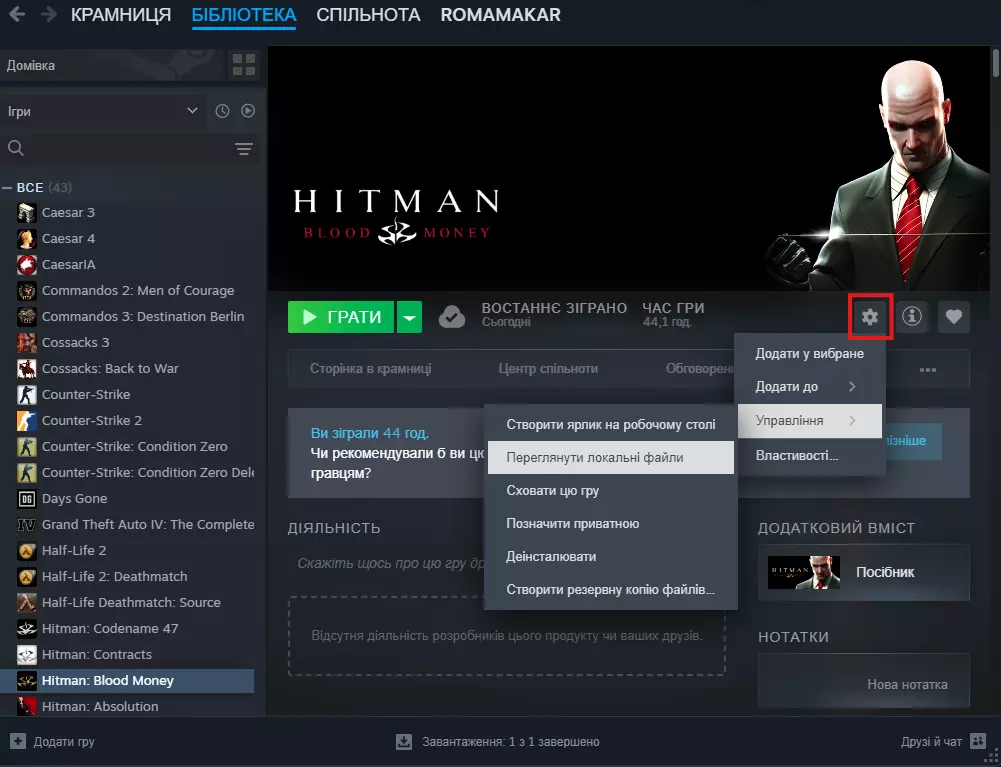Click Cossacks 3 game icon
The image size is (1001, 767).
click(27, 342)
